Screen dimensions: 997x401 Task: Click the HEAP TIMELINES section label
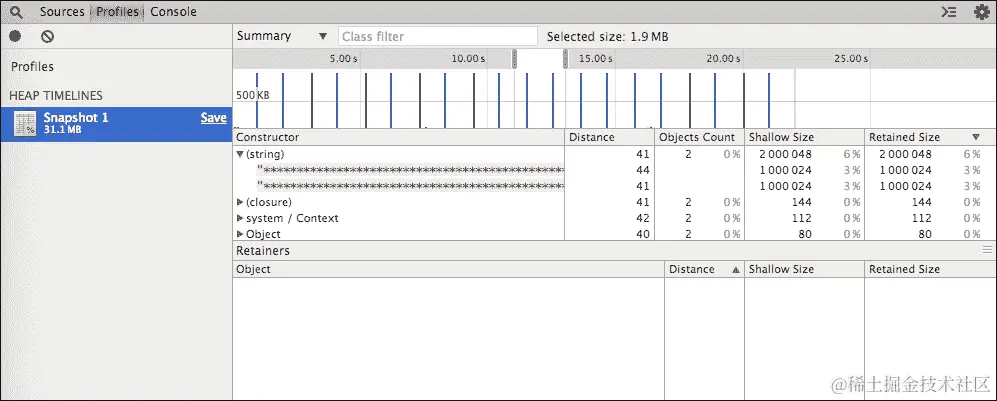(x=55, y=95)
